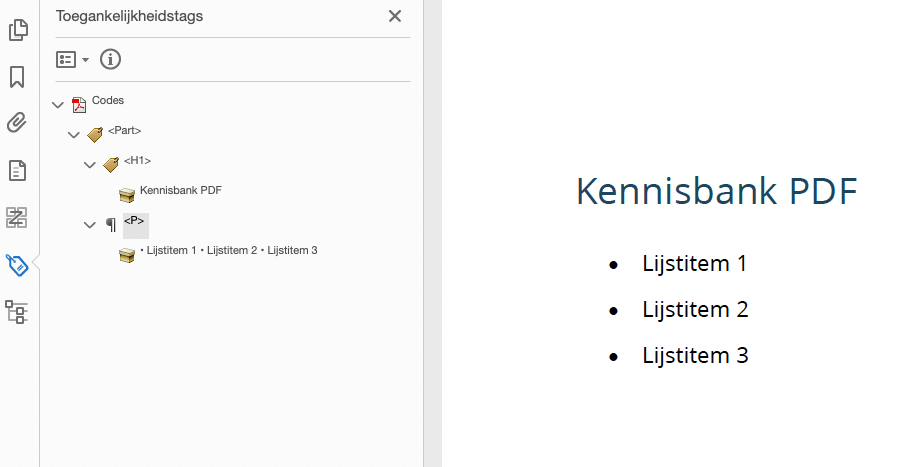This screenshot has height=467, width=906.
Task: Collapse the <P> tag node
Action: pyautogui.click(x=90, y=225)
